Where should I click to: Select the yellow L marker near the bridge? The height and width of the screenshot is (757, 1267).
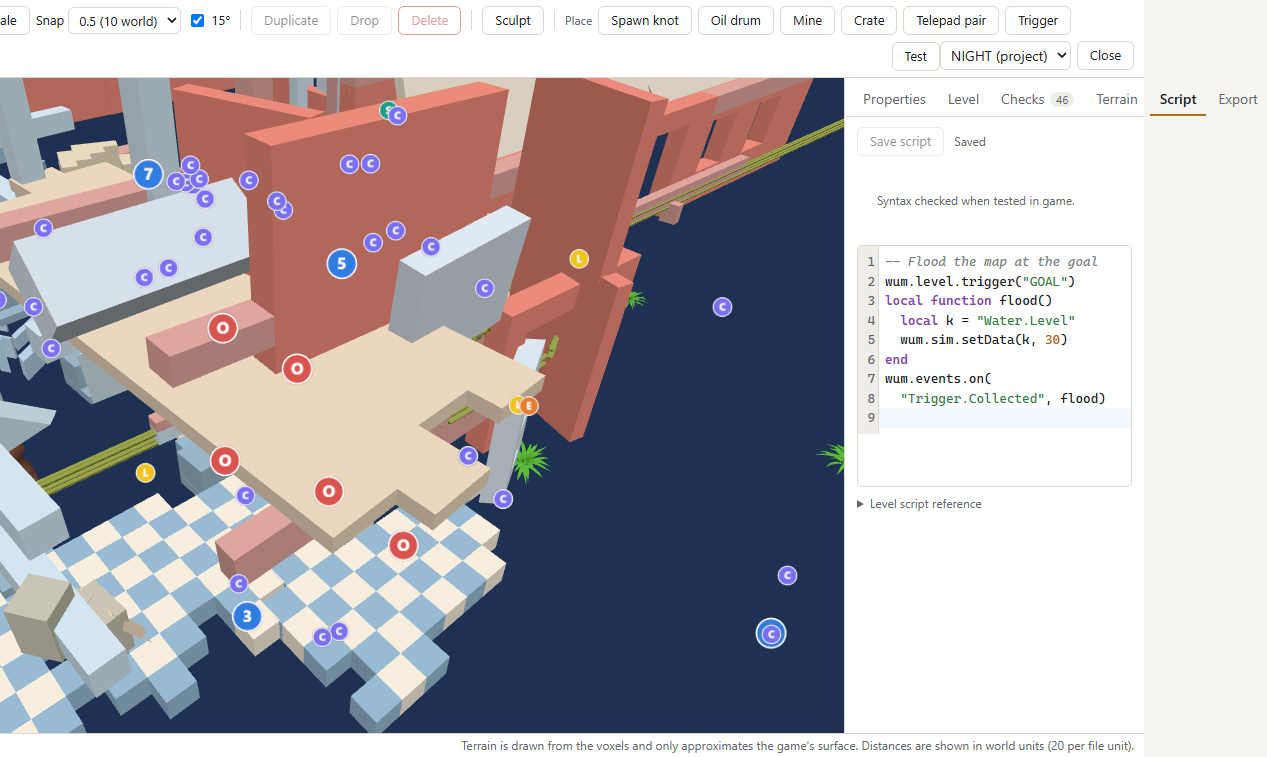click(579, 259)
